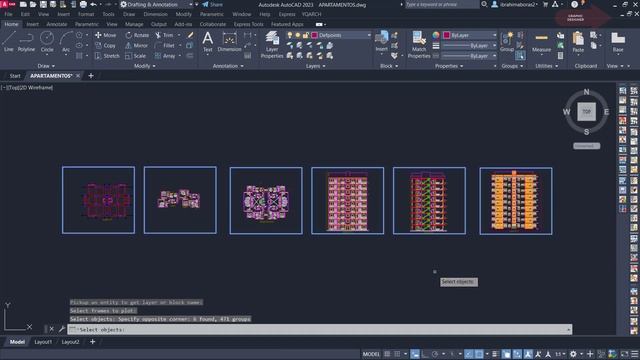Screen dimensions: 640x360
Task: Select the Line tool
Action: pyautogui.click(x=9, y=42)
